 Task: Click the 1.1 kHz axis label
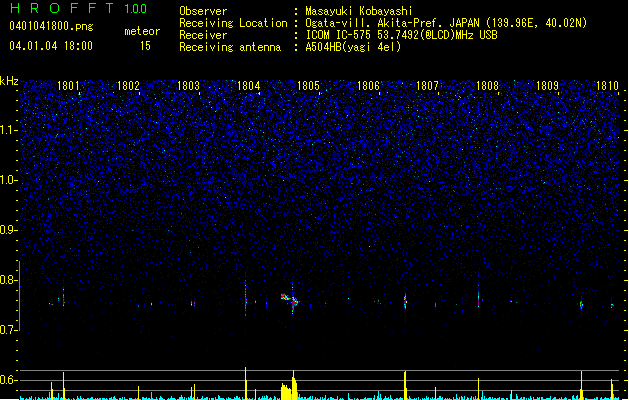click(8, 130)
